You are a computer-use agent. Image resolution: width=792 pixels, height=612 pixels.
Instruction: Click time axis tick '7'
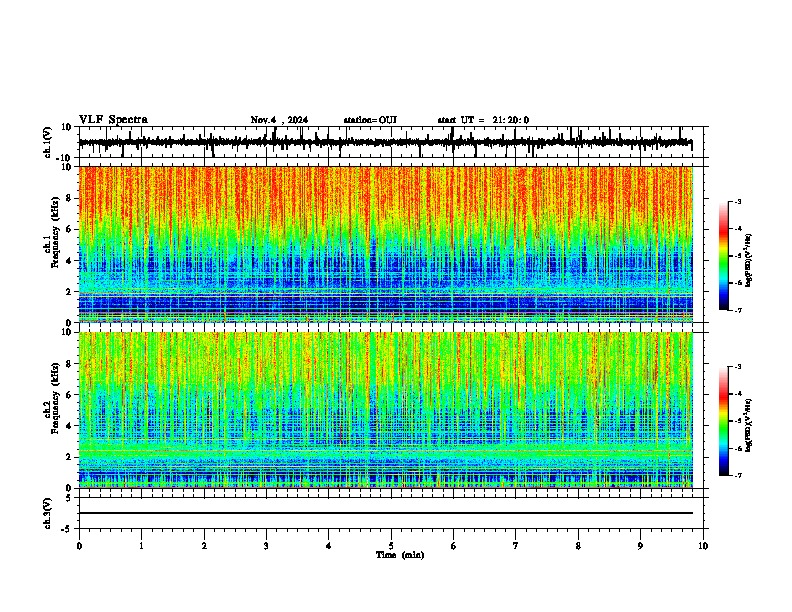[516, 546]
